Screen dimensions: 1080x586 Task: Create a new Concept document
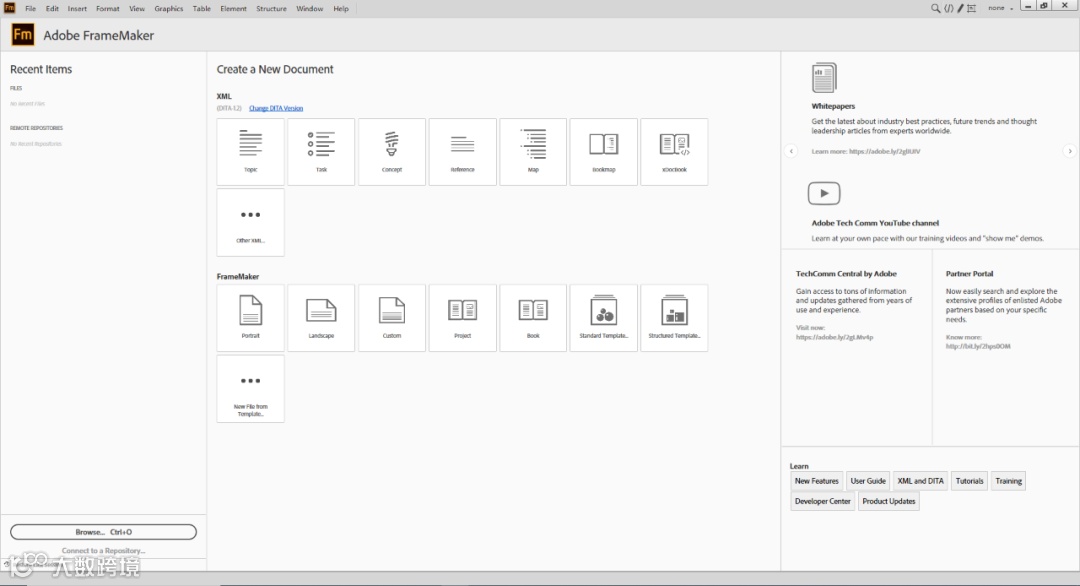pyautogui.click(x=392, y=151)
